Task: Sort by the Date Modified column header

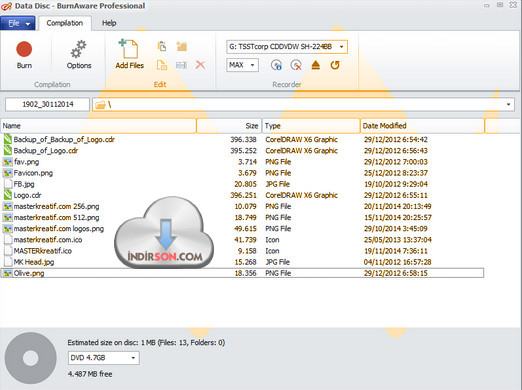Action: point(422,126)
